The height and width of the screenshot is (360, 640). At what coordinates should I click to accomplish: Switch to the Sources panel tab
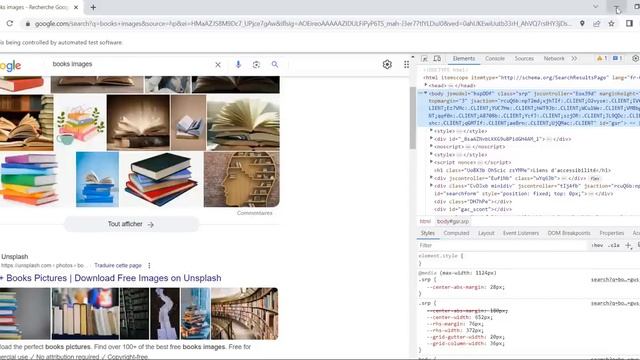coord(524,59)
